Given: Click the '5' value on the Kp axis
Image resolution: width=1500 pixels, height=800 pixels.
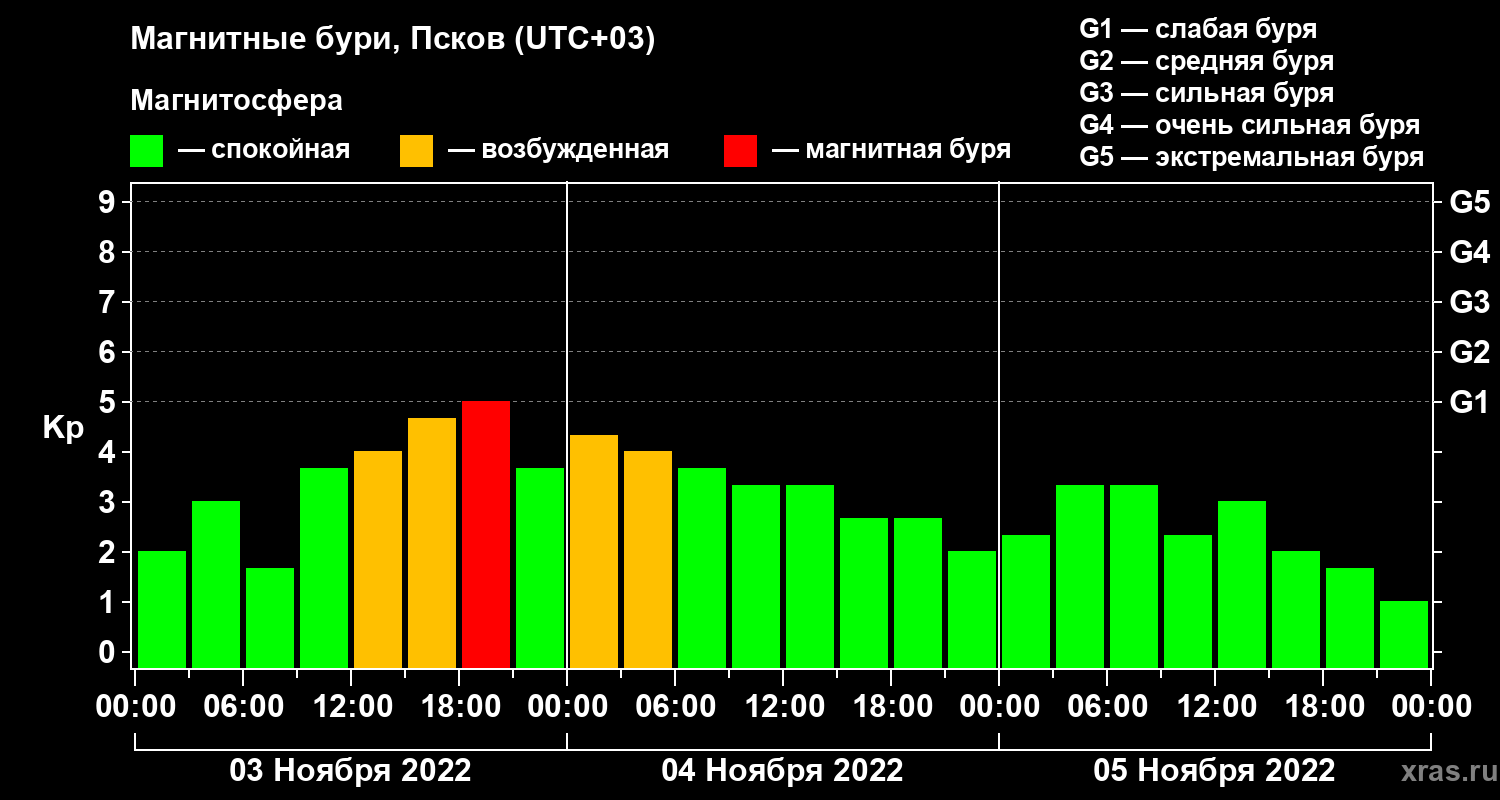Looking at the screenshot, I should (x=109, y=402).
